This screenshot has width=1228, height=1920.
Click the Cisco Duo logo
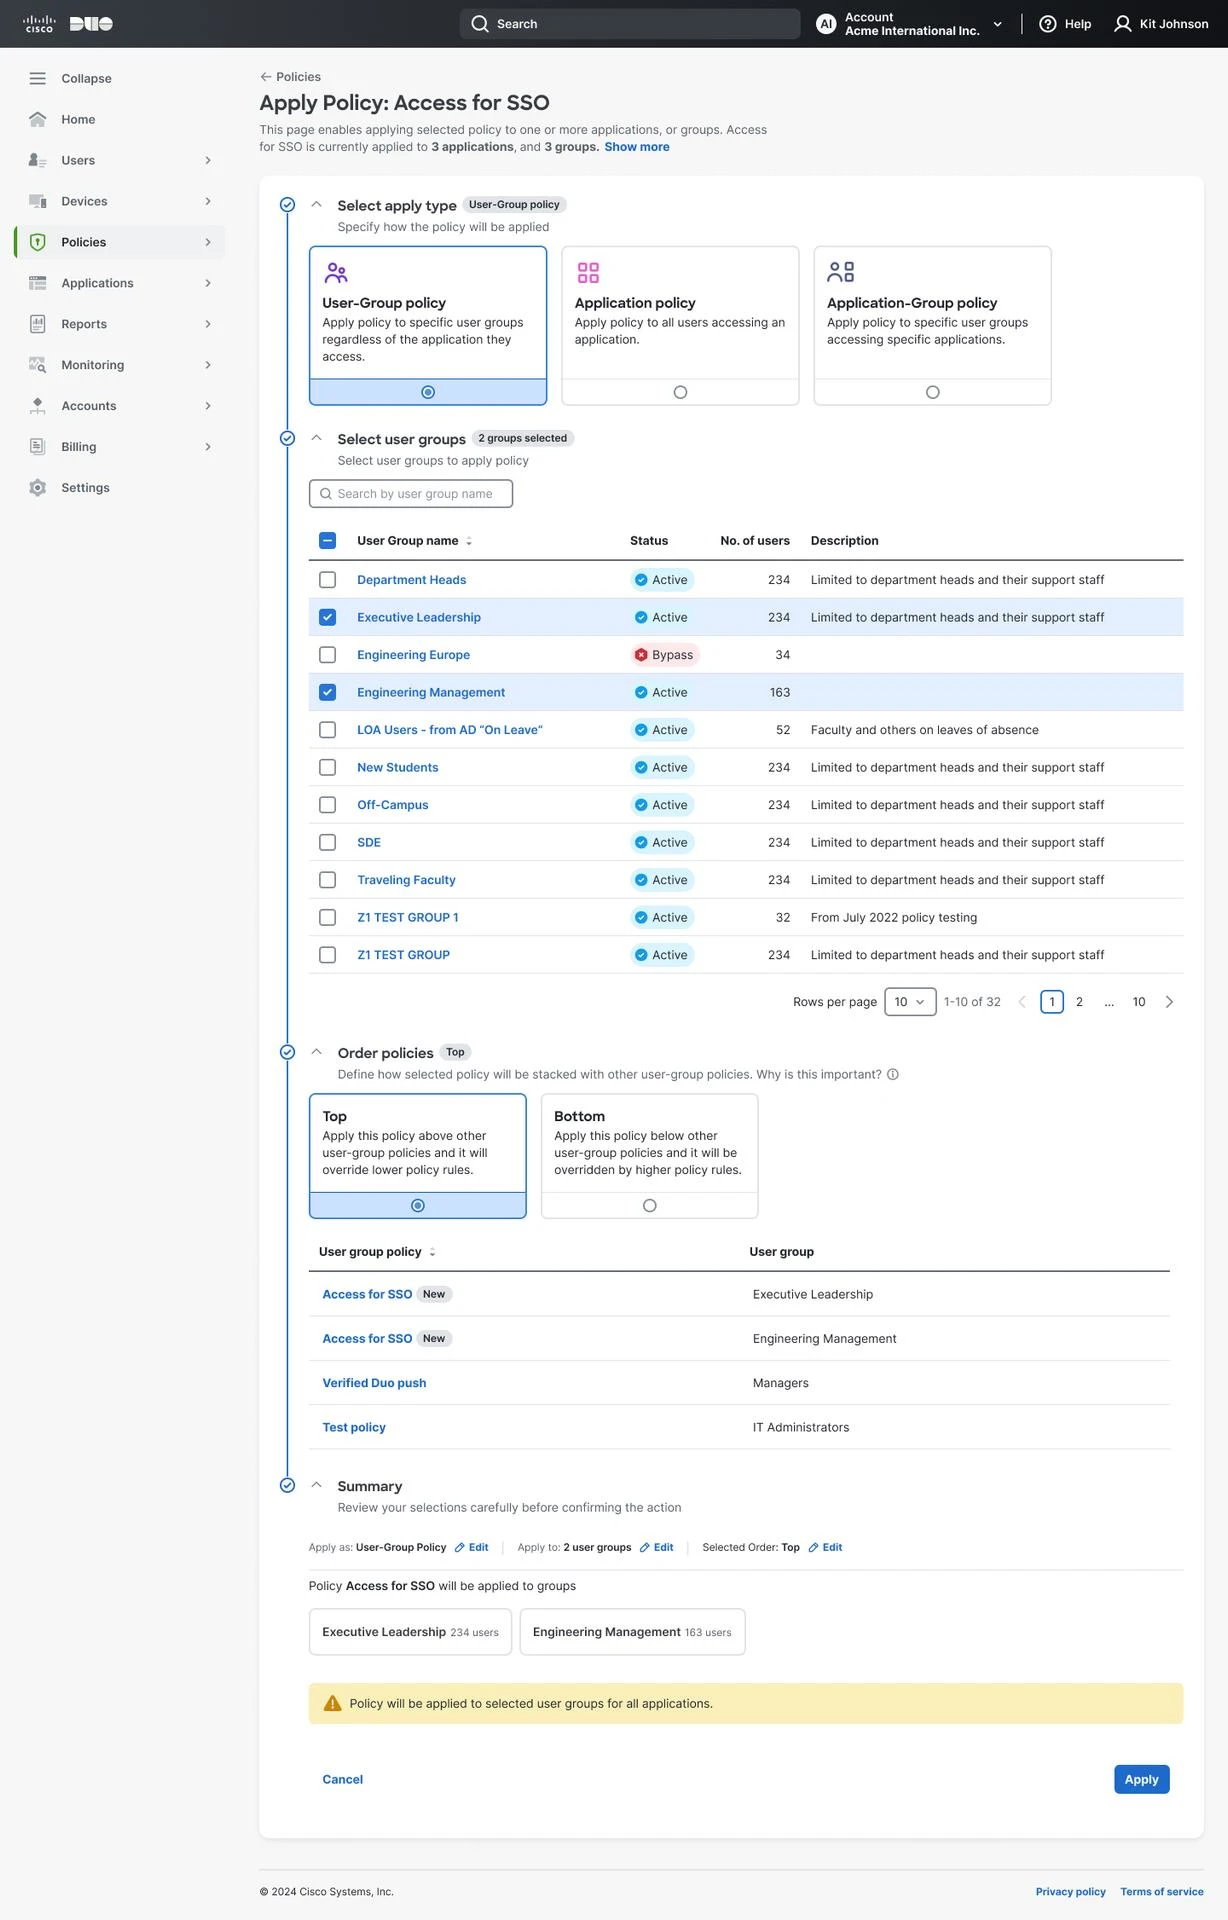68,24
